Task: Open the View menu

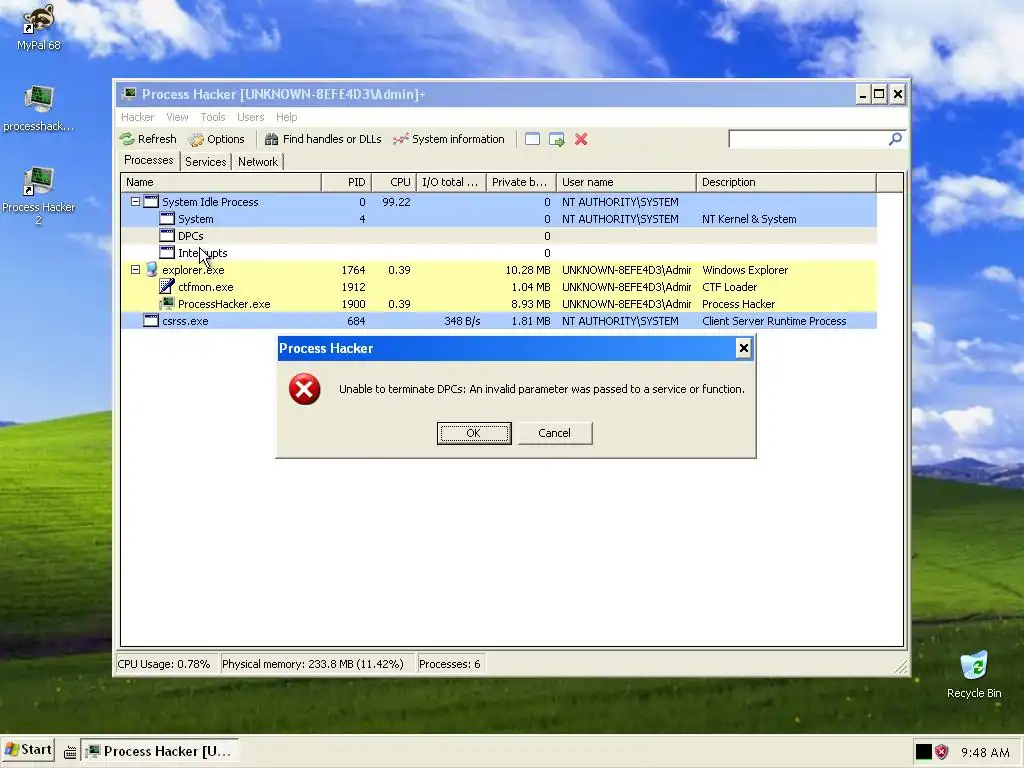Action: 177,117
